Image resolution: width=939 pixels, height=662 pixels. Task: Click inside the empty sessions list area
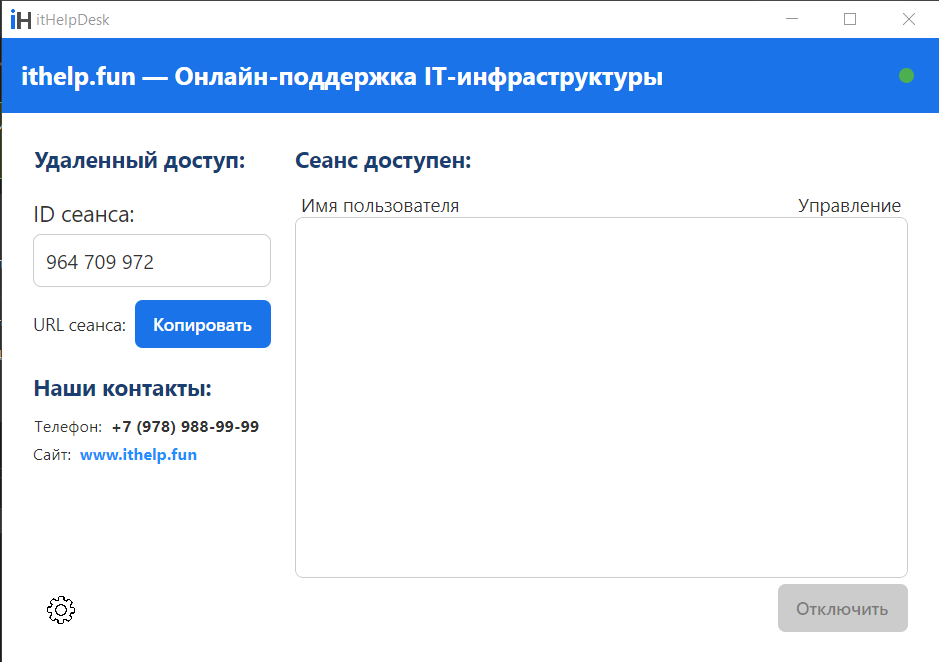click(x=601, y=397)
